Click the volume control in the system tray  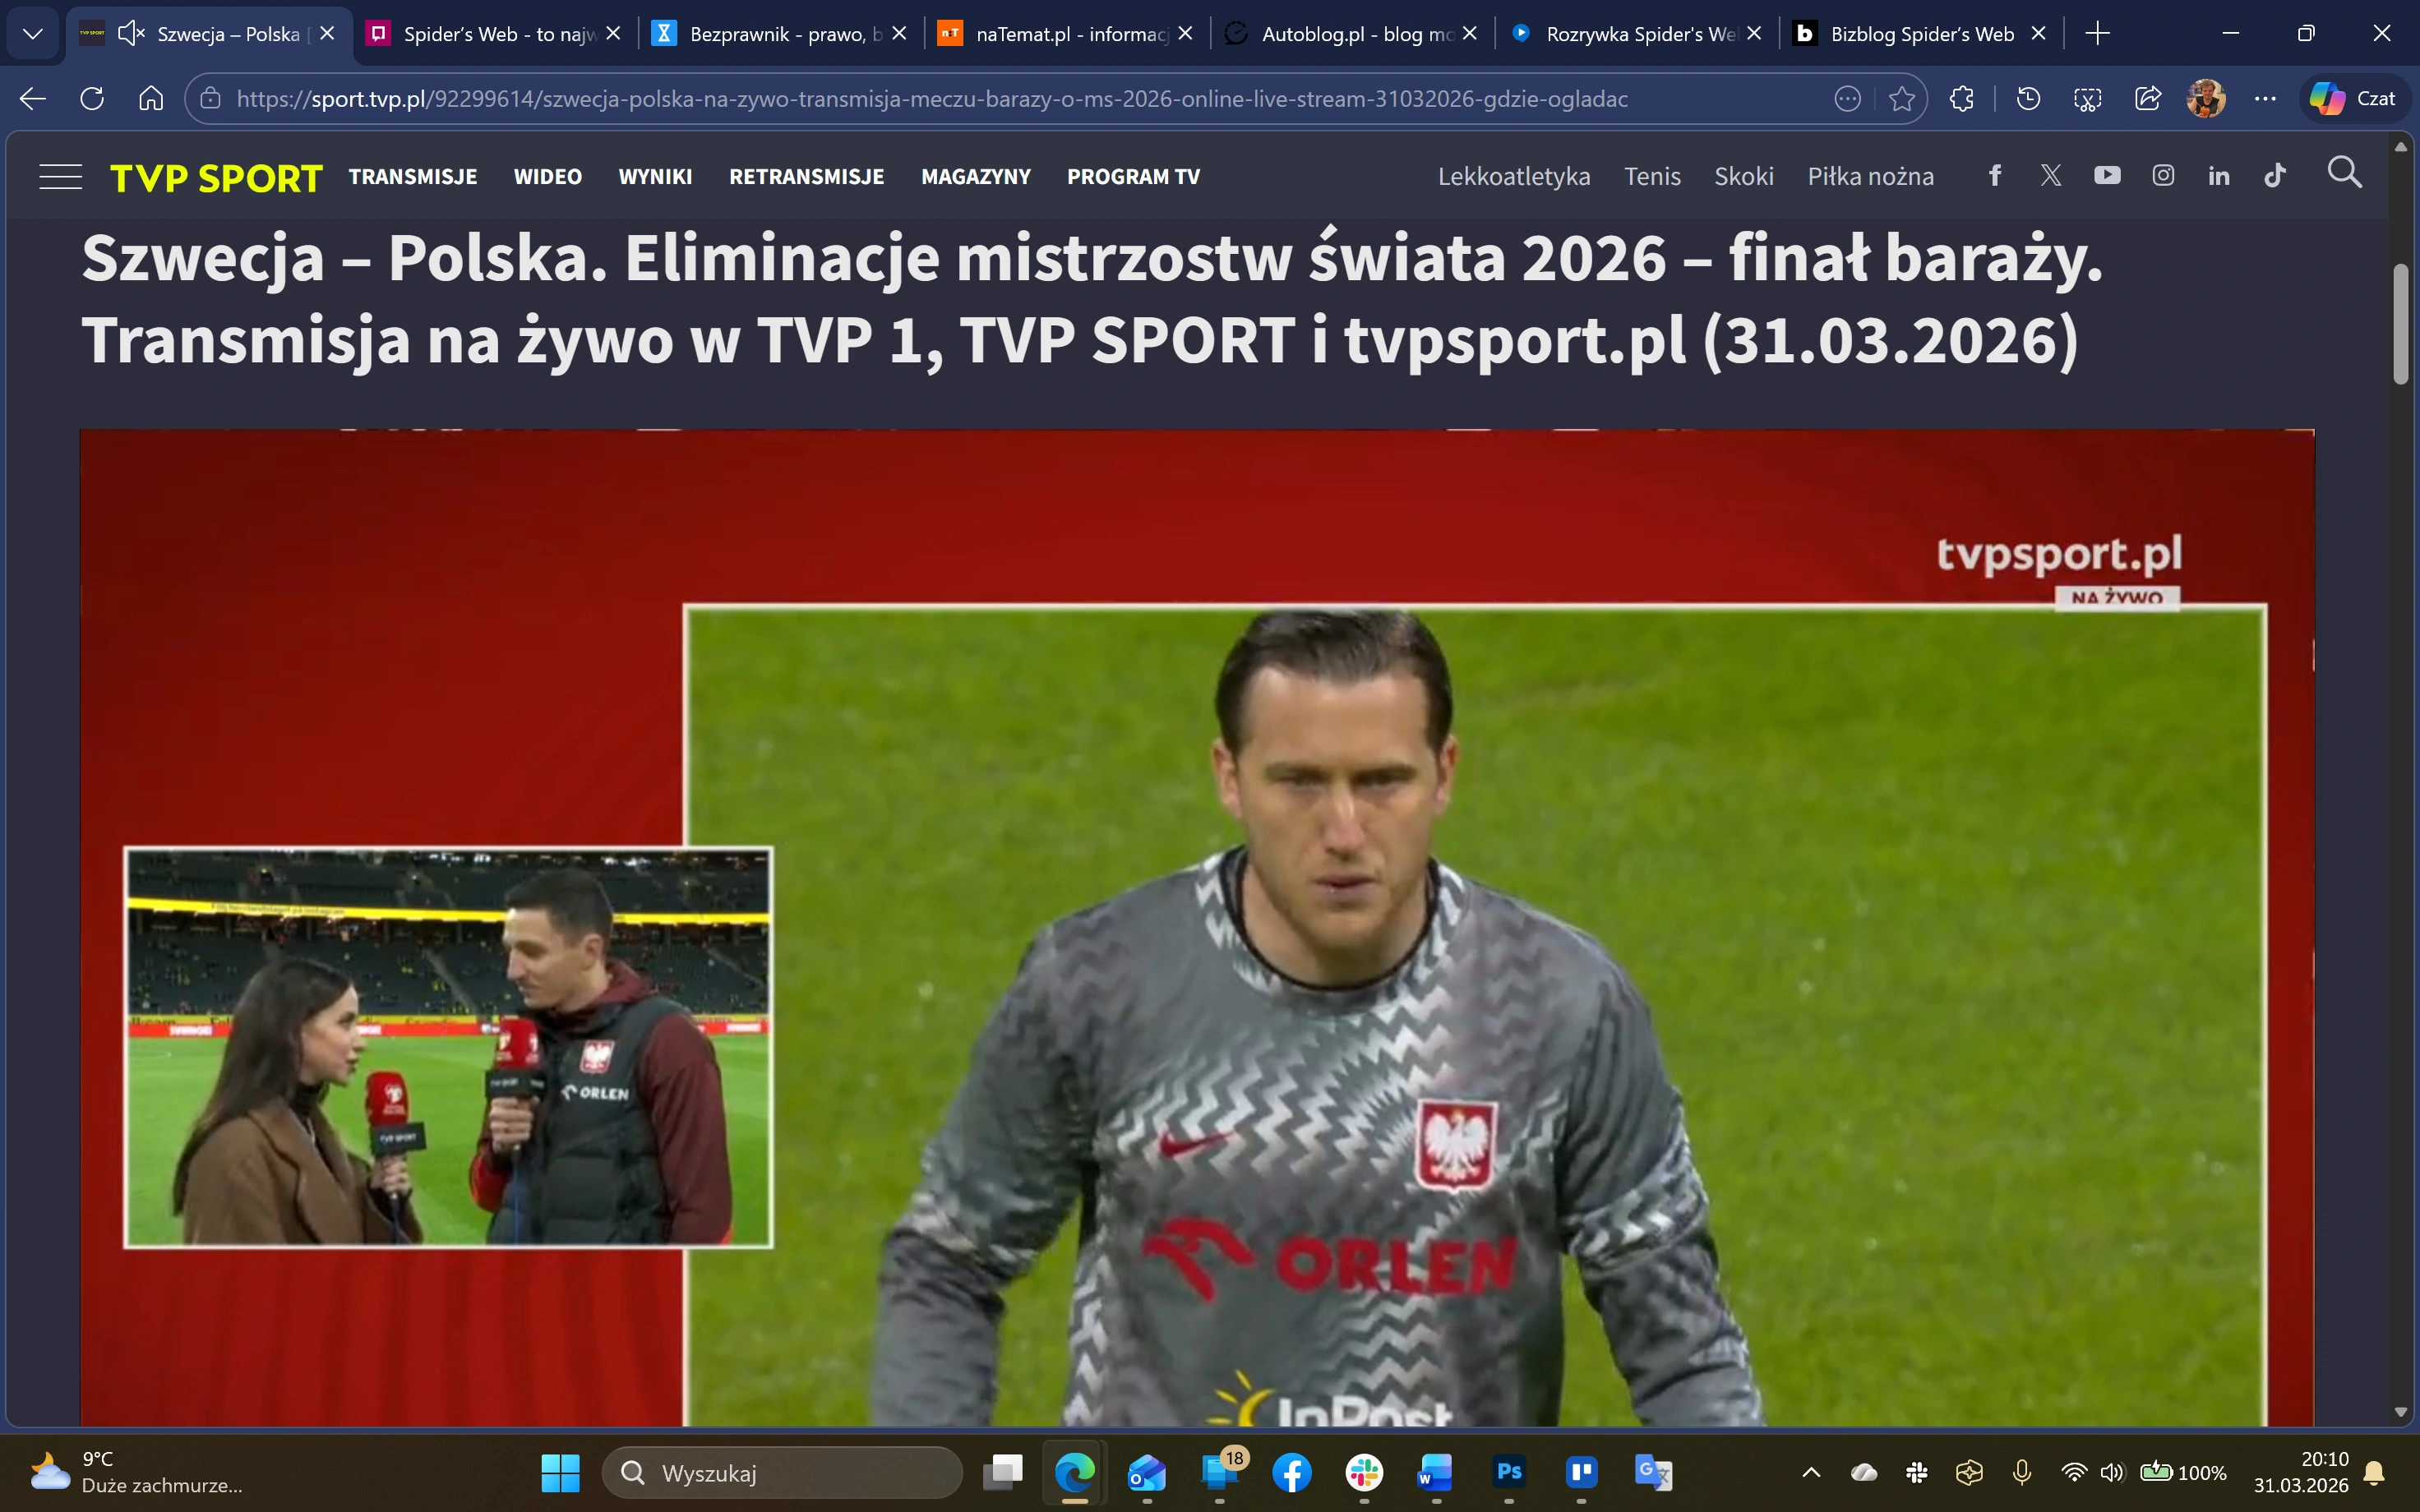[x=2113, y=1472]
